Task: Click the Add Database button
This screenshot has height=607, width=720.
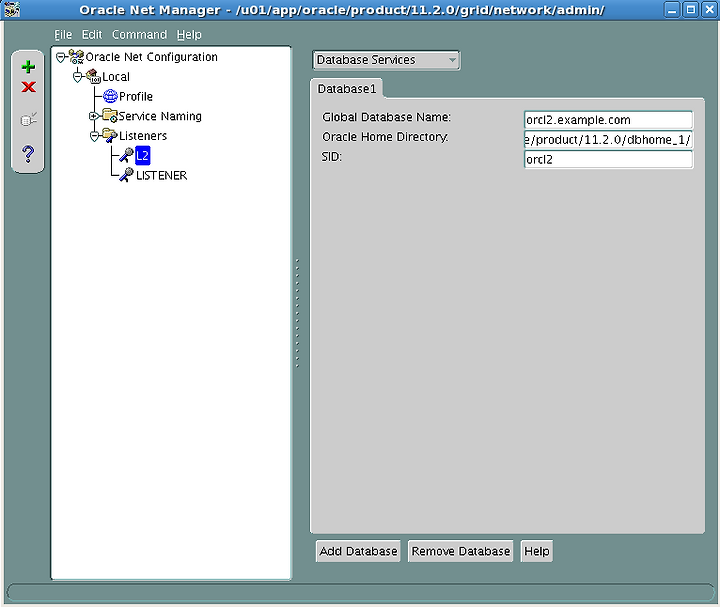Action: pyautogui.click(x=358, y=551)
